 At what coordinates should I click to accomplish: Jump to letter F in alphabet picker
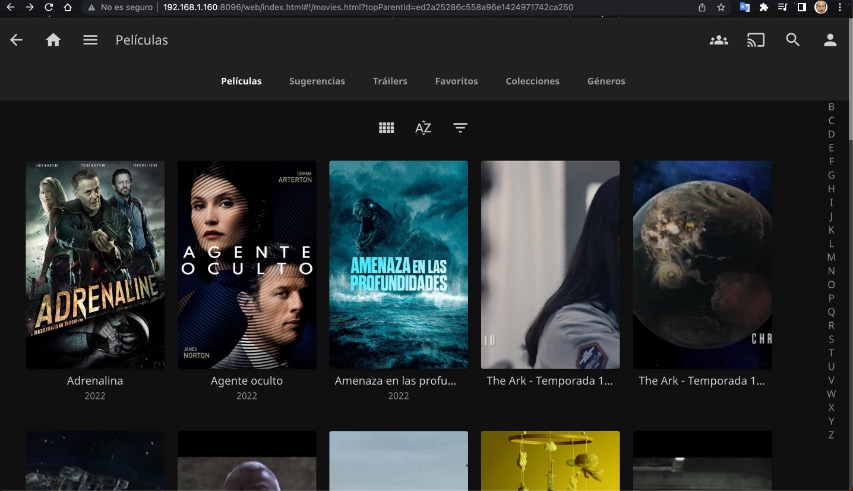831,161
